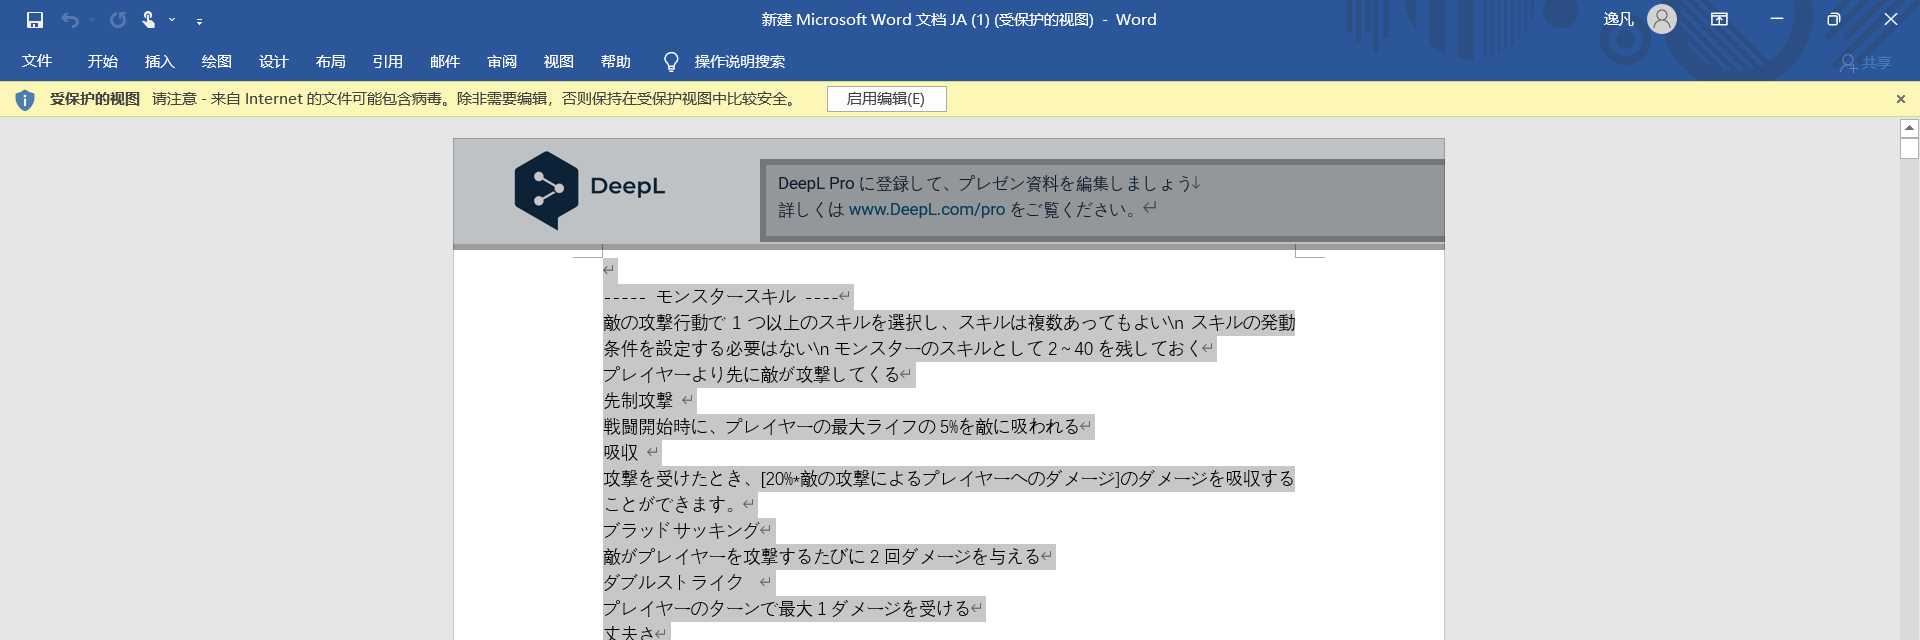Toggle the Touch/Mouse mode icon
Image resolution: width=1920 pixels, height=640 pixels.
(x=149, y=20)
